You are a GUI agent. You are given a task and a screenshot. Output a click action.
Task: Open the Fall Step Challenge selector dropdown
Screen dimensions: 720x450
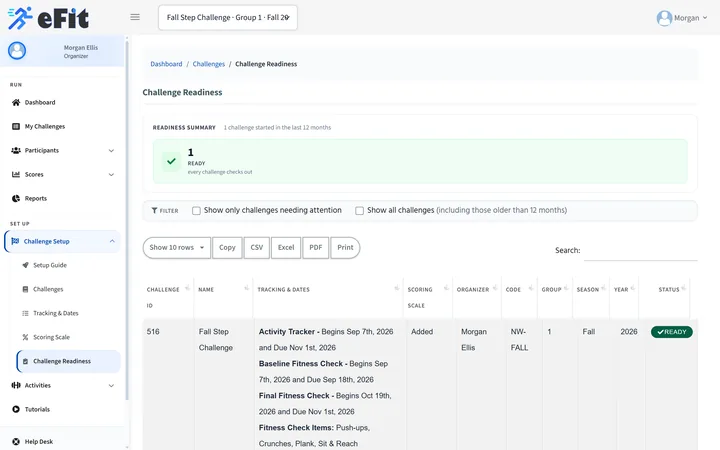tap(228, 17)
